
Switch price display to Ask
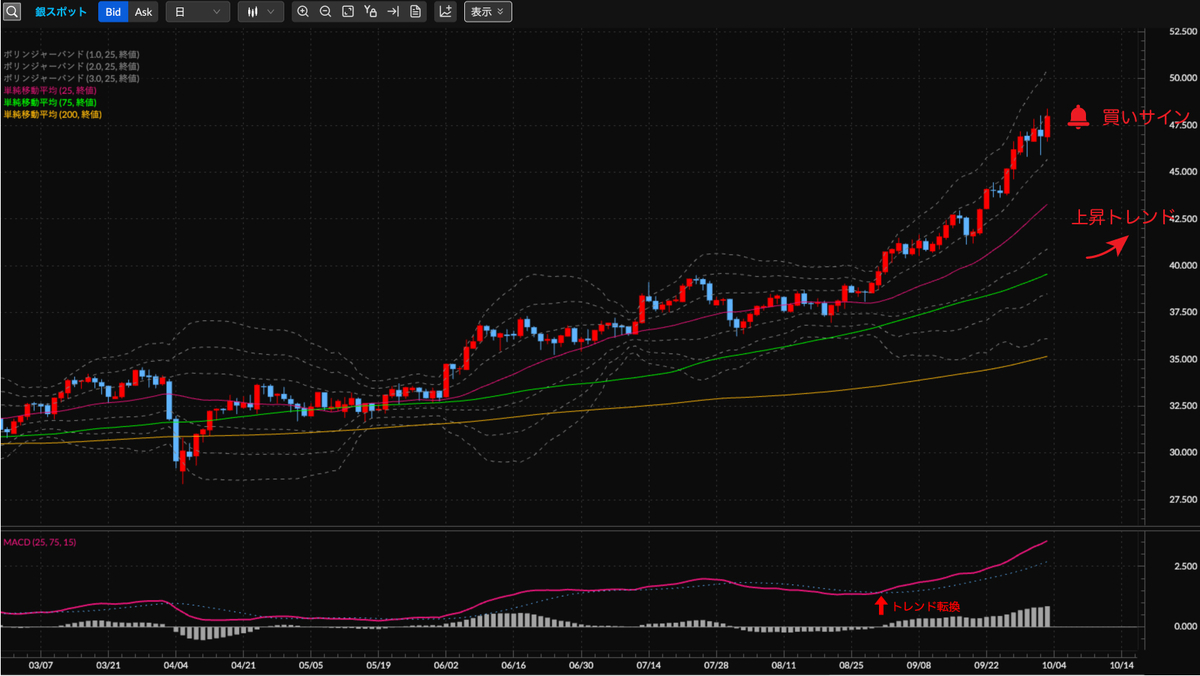pyautogui.click(x=144, y=12)
